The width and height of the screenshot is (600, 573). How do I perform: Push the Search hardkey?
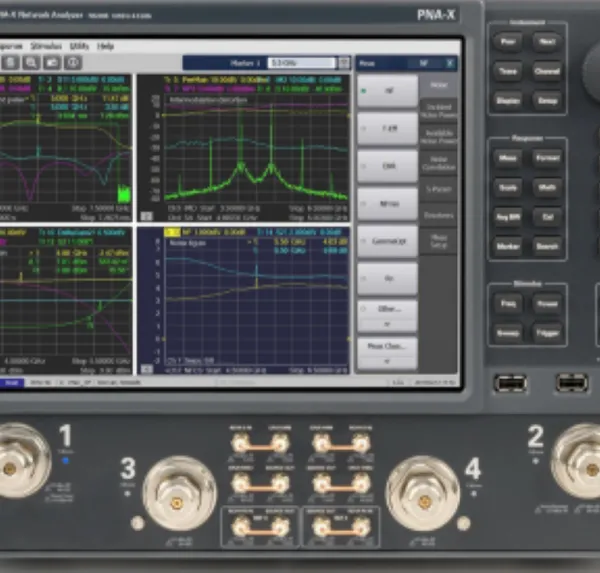[547, 246]
